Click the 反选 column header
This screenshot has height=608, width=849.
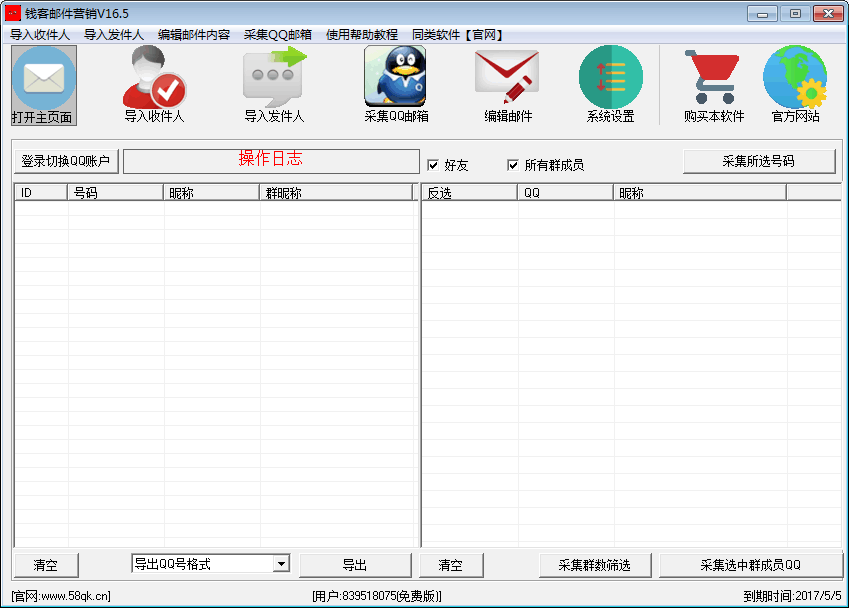click(469, 193)
